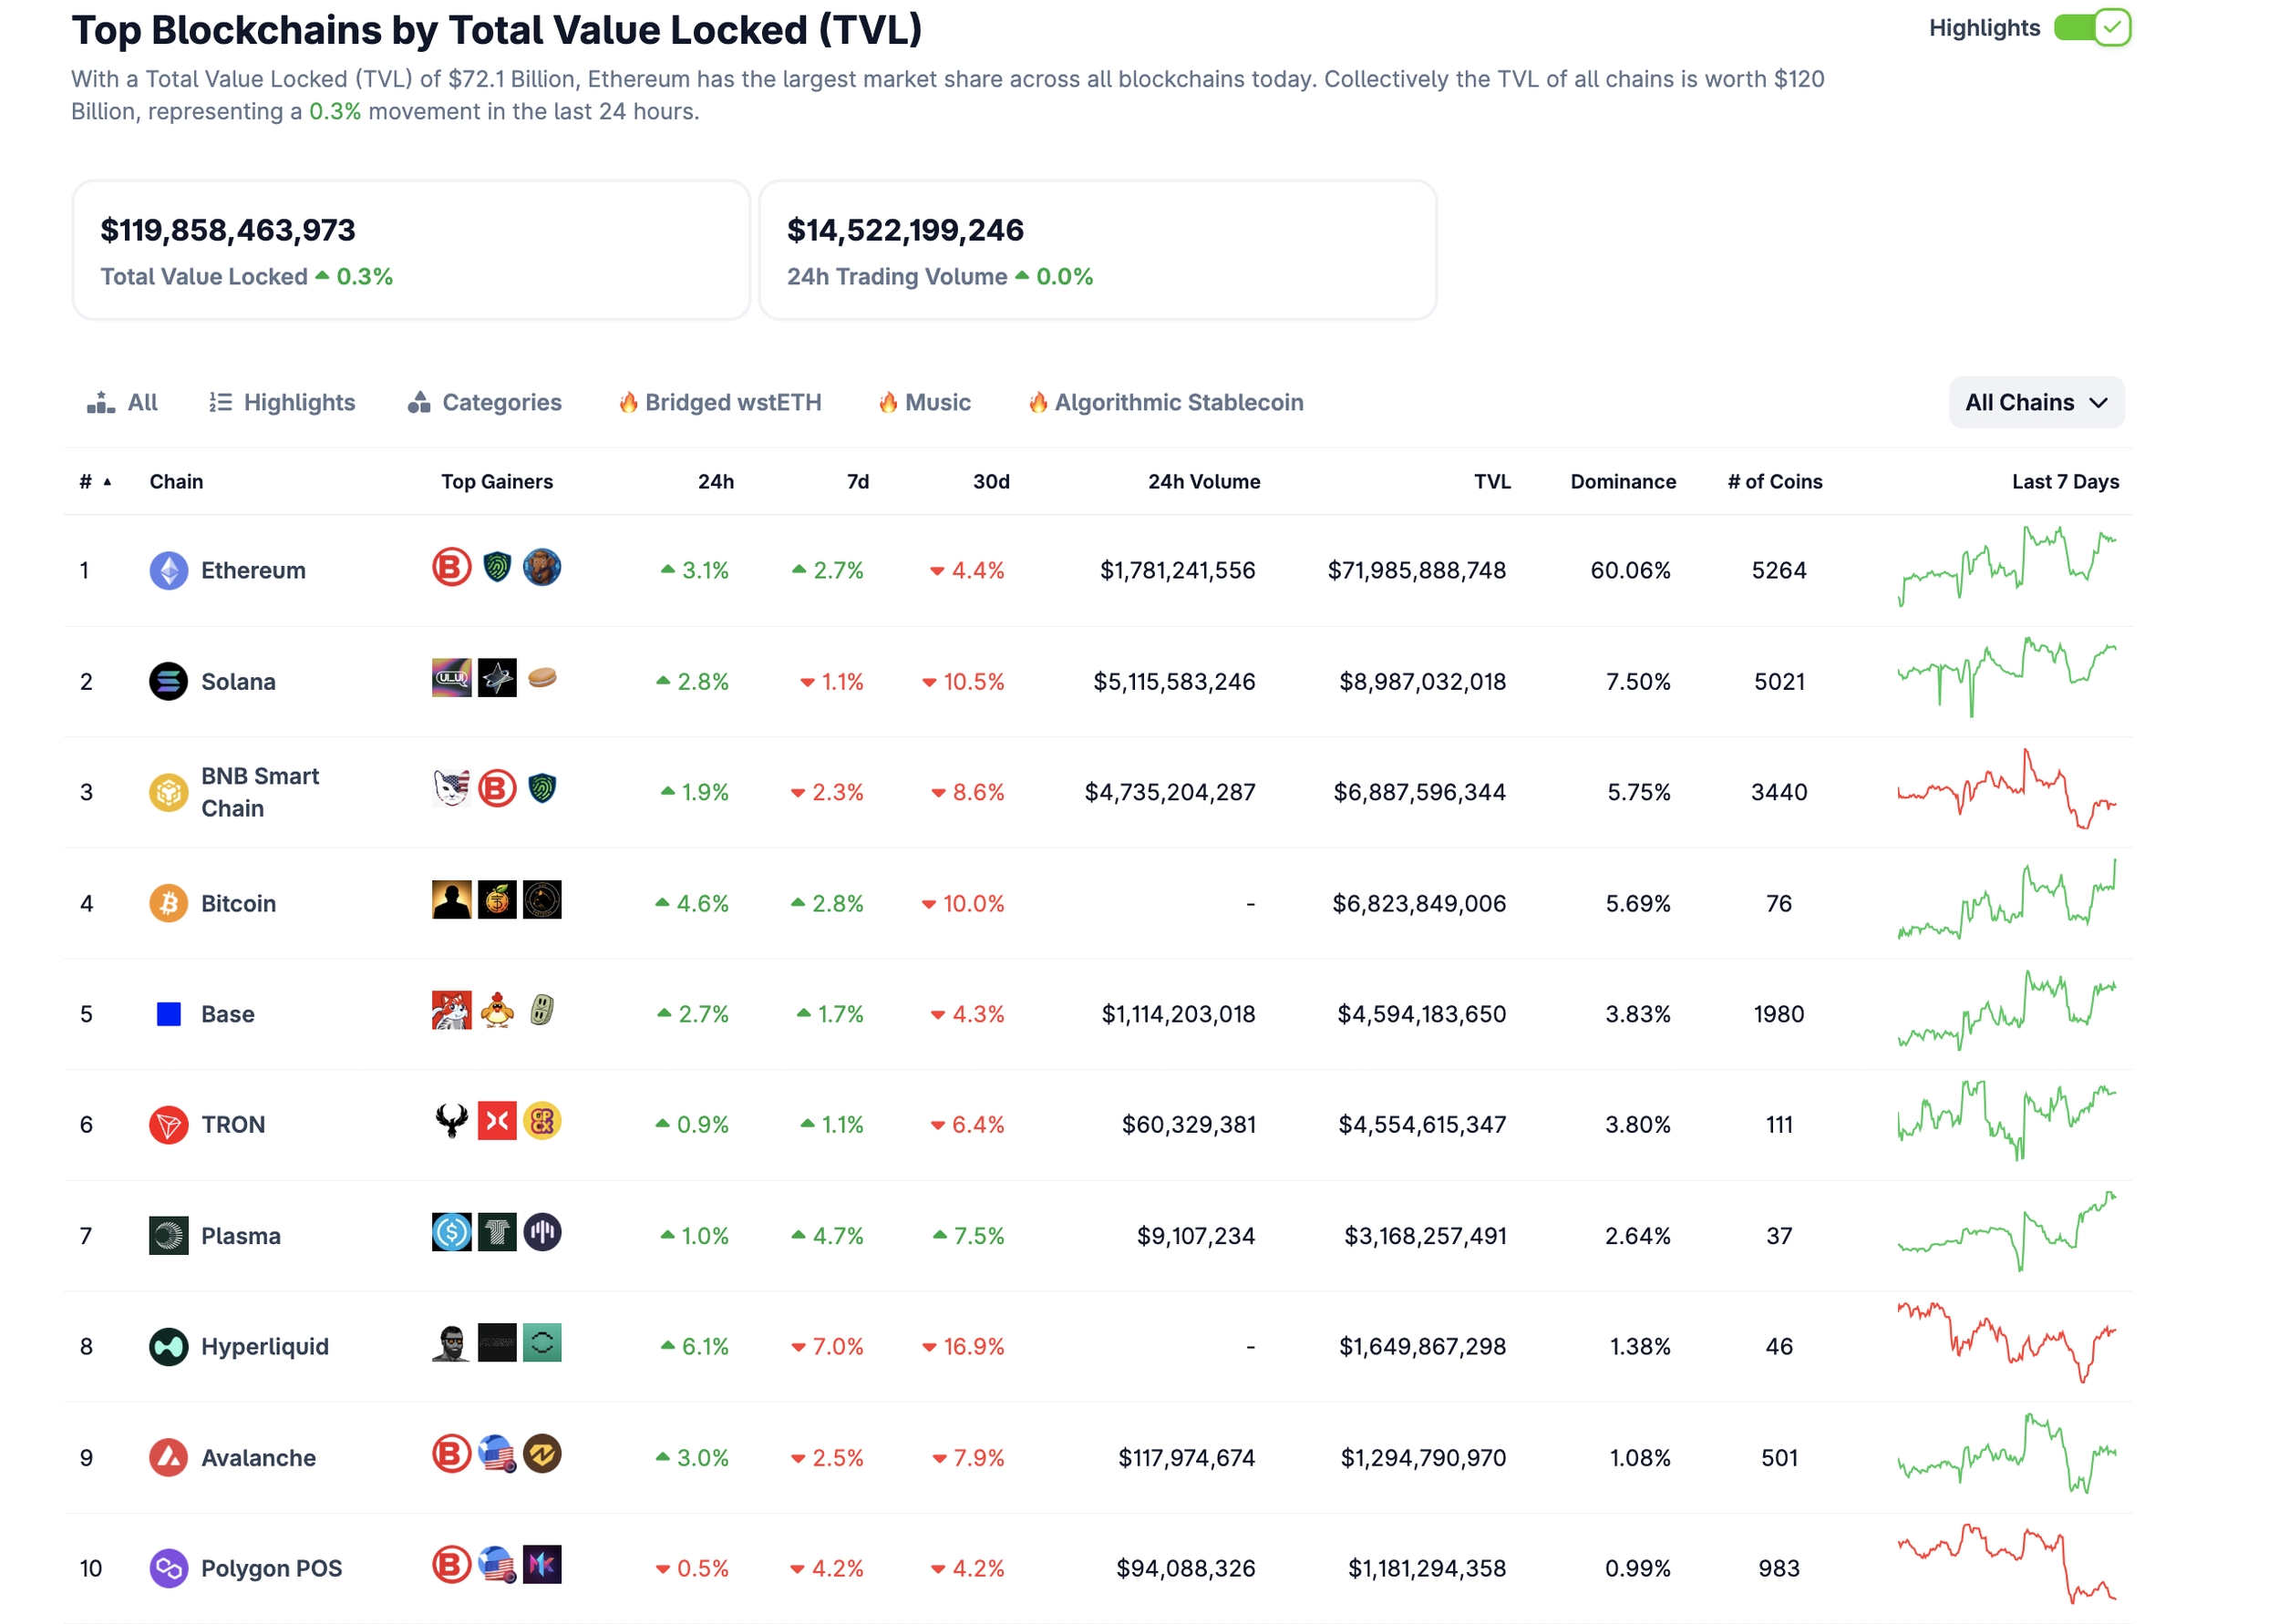Click the Bitcoin orange logo icon
The height and width of the screenshot is (1624, 2279).
pos(168,904)
